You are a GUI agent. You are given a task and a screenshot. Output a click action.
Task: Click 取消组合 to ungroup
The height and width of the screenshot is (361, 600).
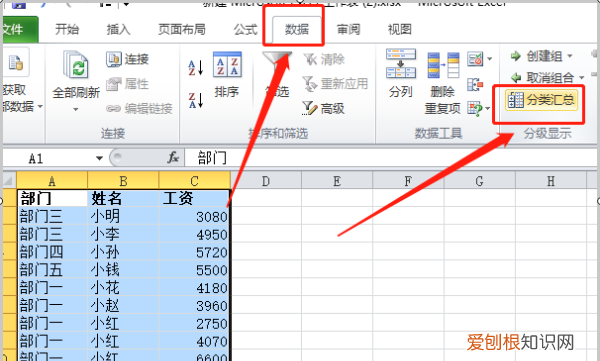[542, 78]
